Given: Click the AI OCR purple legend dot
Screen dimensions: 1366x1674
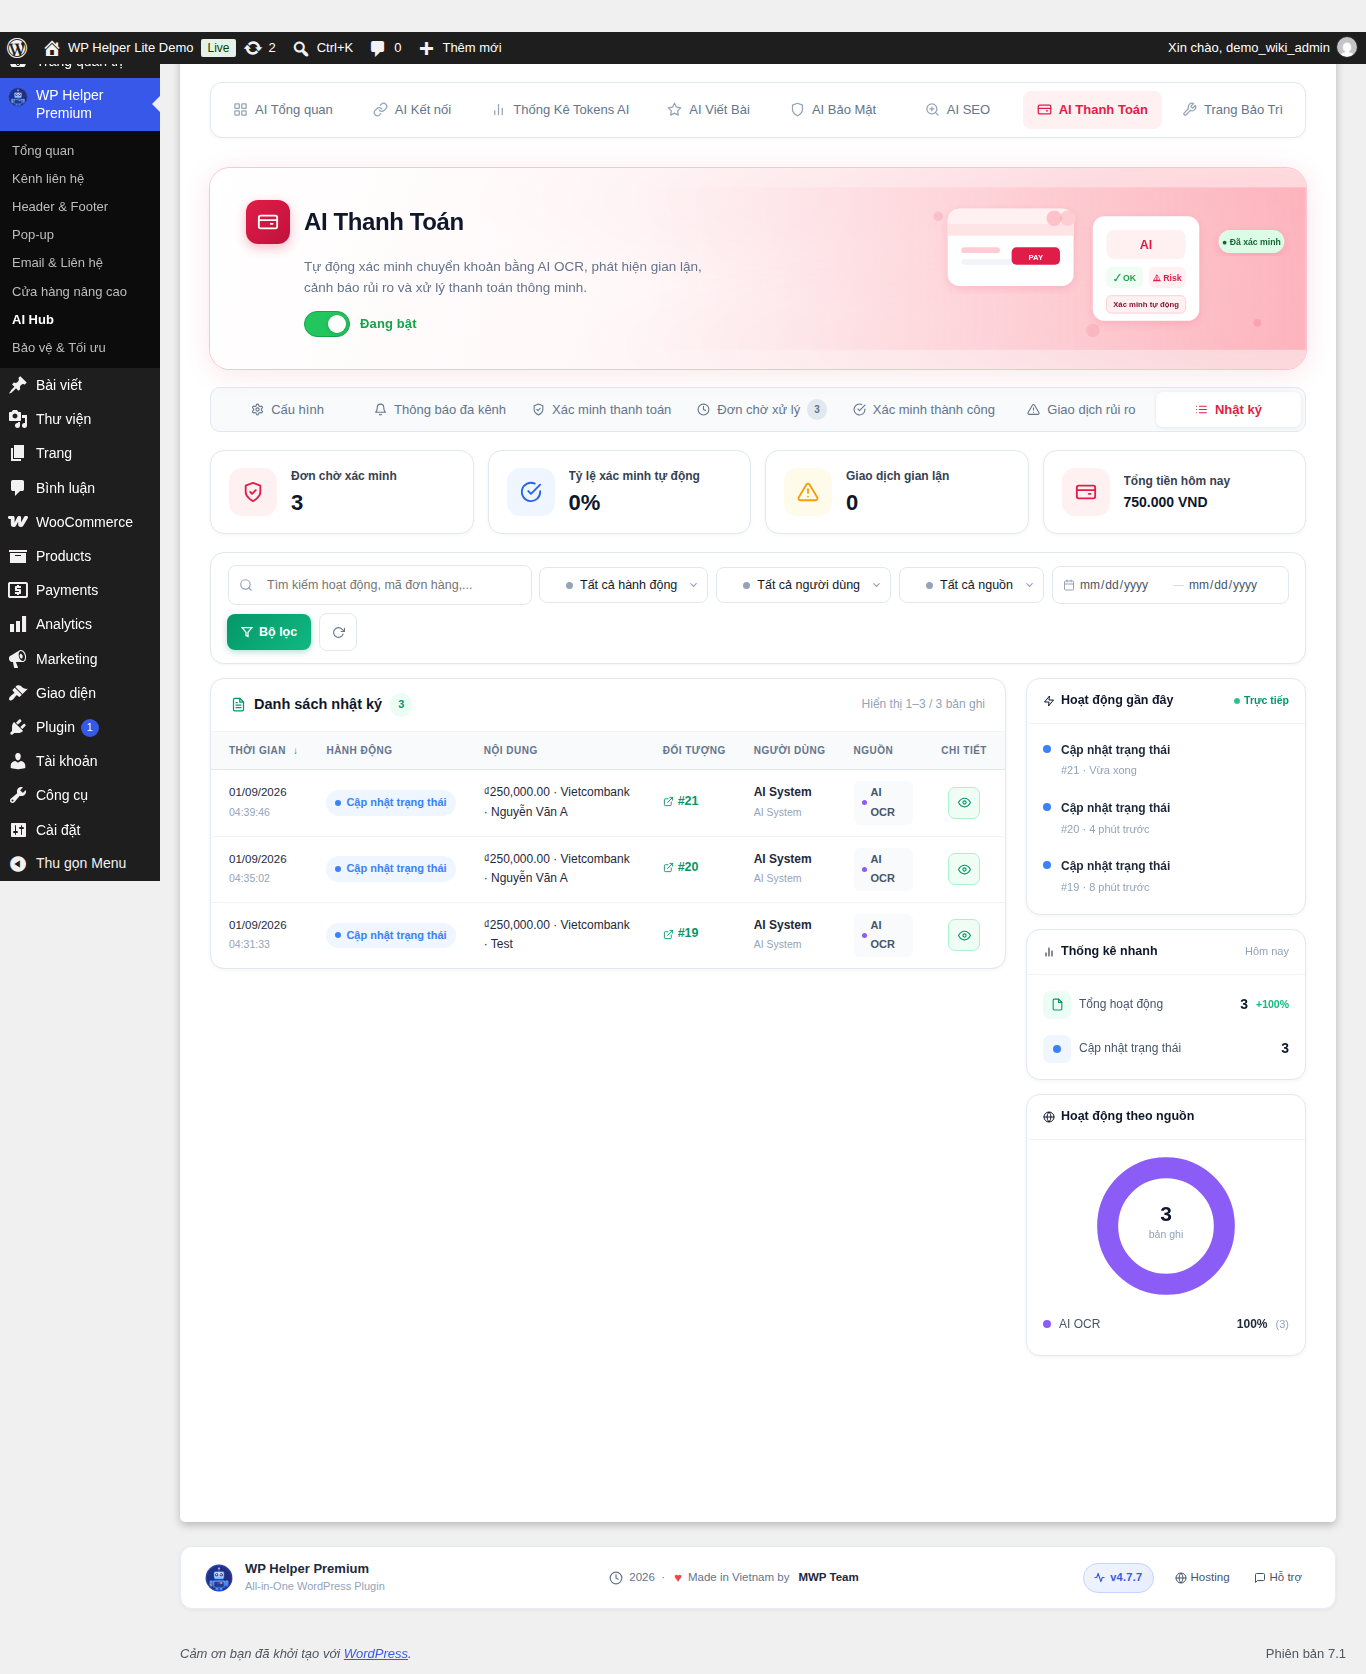Looking at the screenshot, I should pyautogui.click(x=1047, y=1324).
